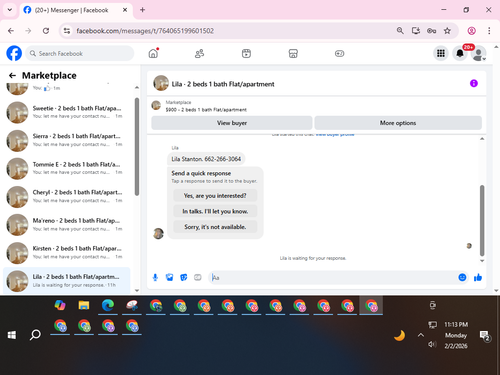
Task: Choose a GIF icon in composer
Action: (x=198, y=277)
